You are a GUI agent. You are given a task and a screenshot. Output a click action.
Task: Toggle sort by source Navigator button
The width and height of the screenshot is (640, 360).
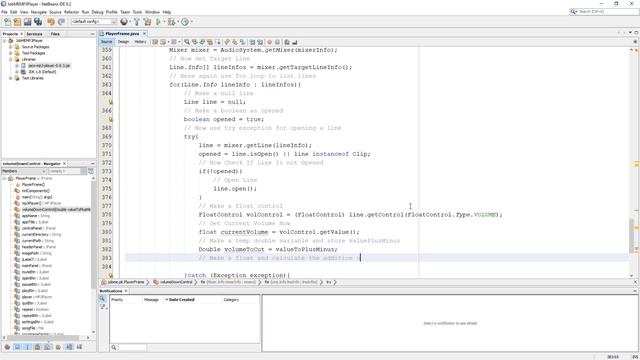79,347
